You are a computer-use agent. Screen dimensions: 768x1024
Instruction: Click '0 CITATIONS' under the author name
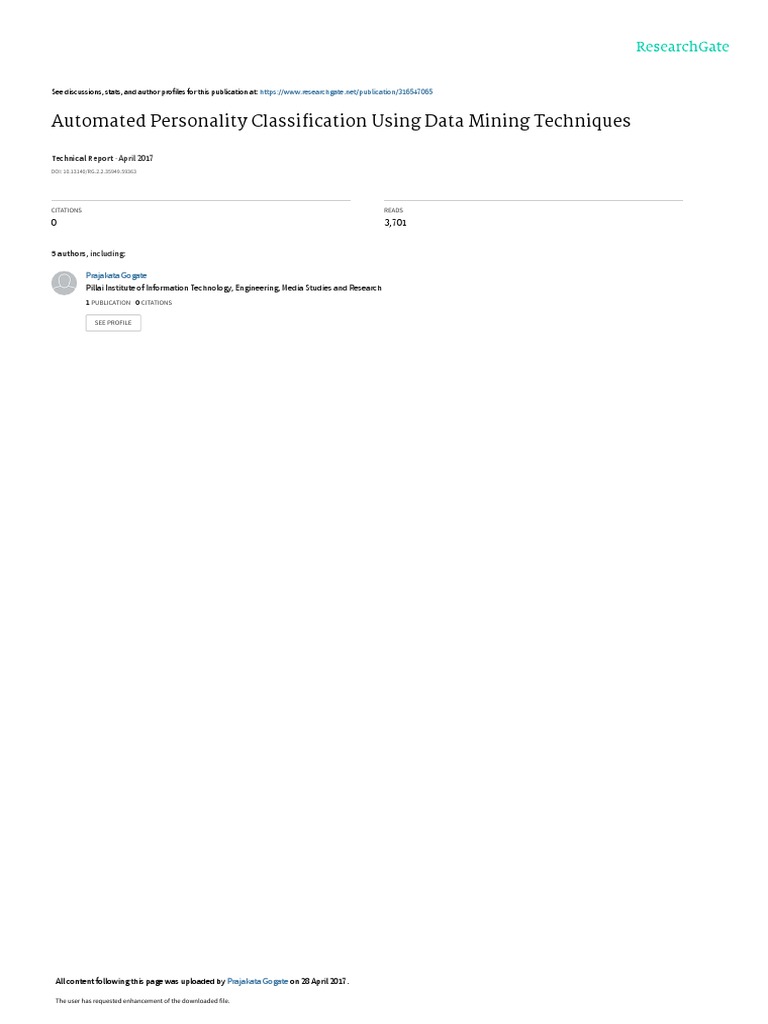(154, 303)
